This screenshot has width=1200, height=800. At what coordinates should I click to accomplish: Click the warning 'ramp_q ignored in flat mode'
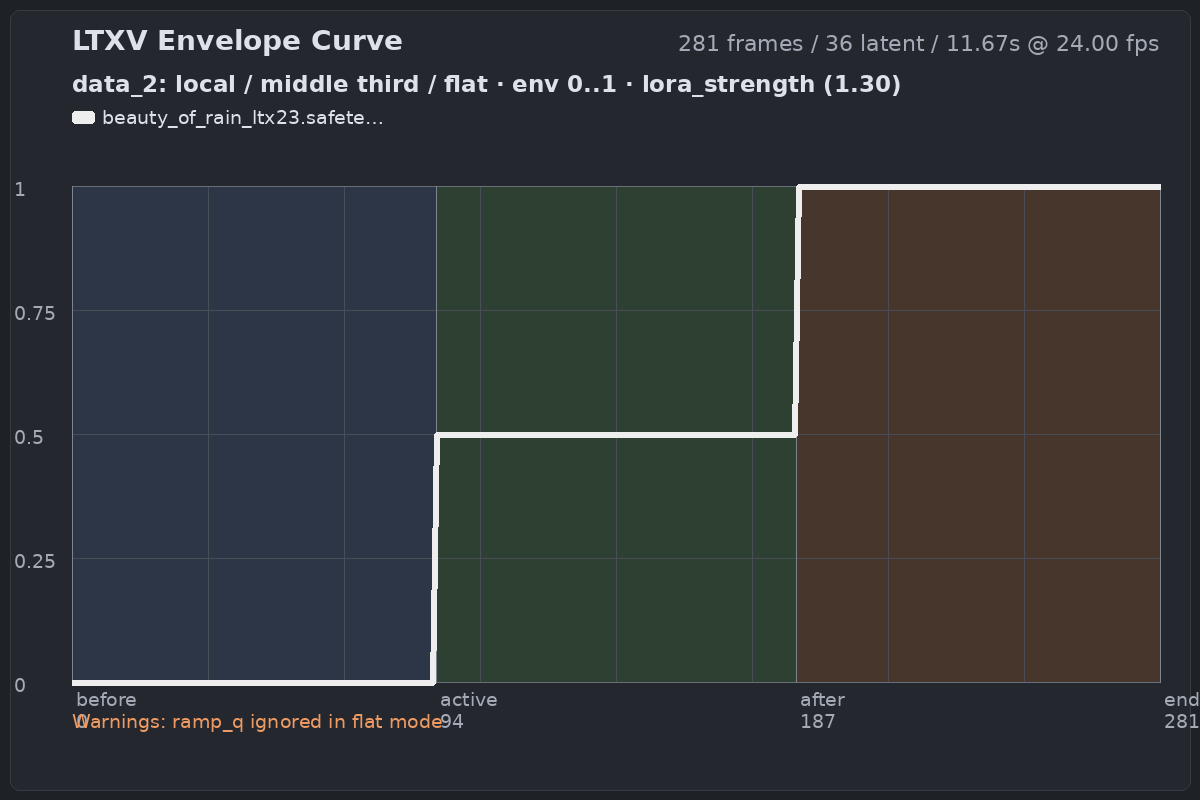(x=258, y=722)
